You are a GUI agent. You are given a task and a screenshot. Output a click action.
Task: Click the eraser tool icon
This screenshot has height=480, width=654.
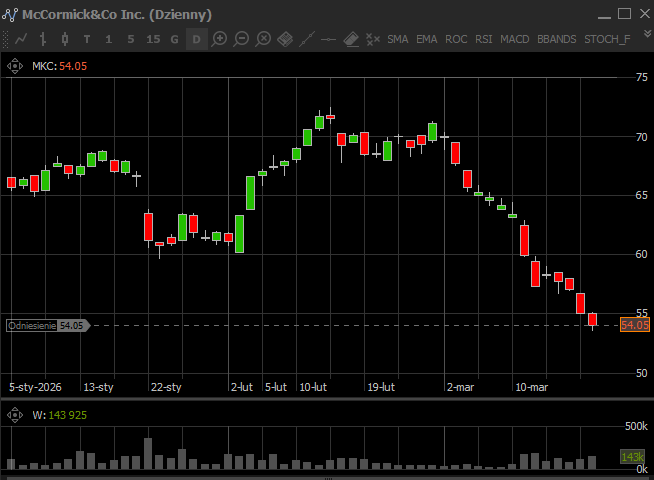[351, 39]
